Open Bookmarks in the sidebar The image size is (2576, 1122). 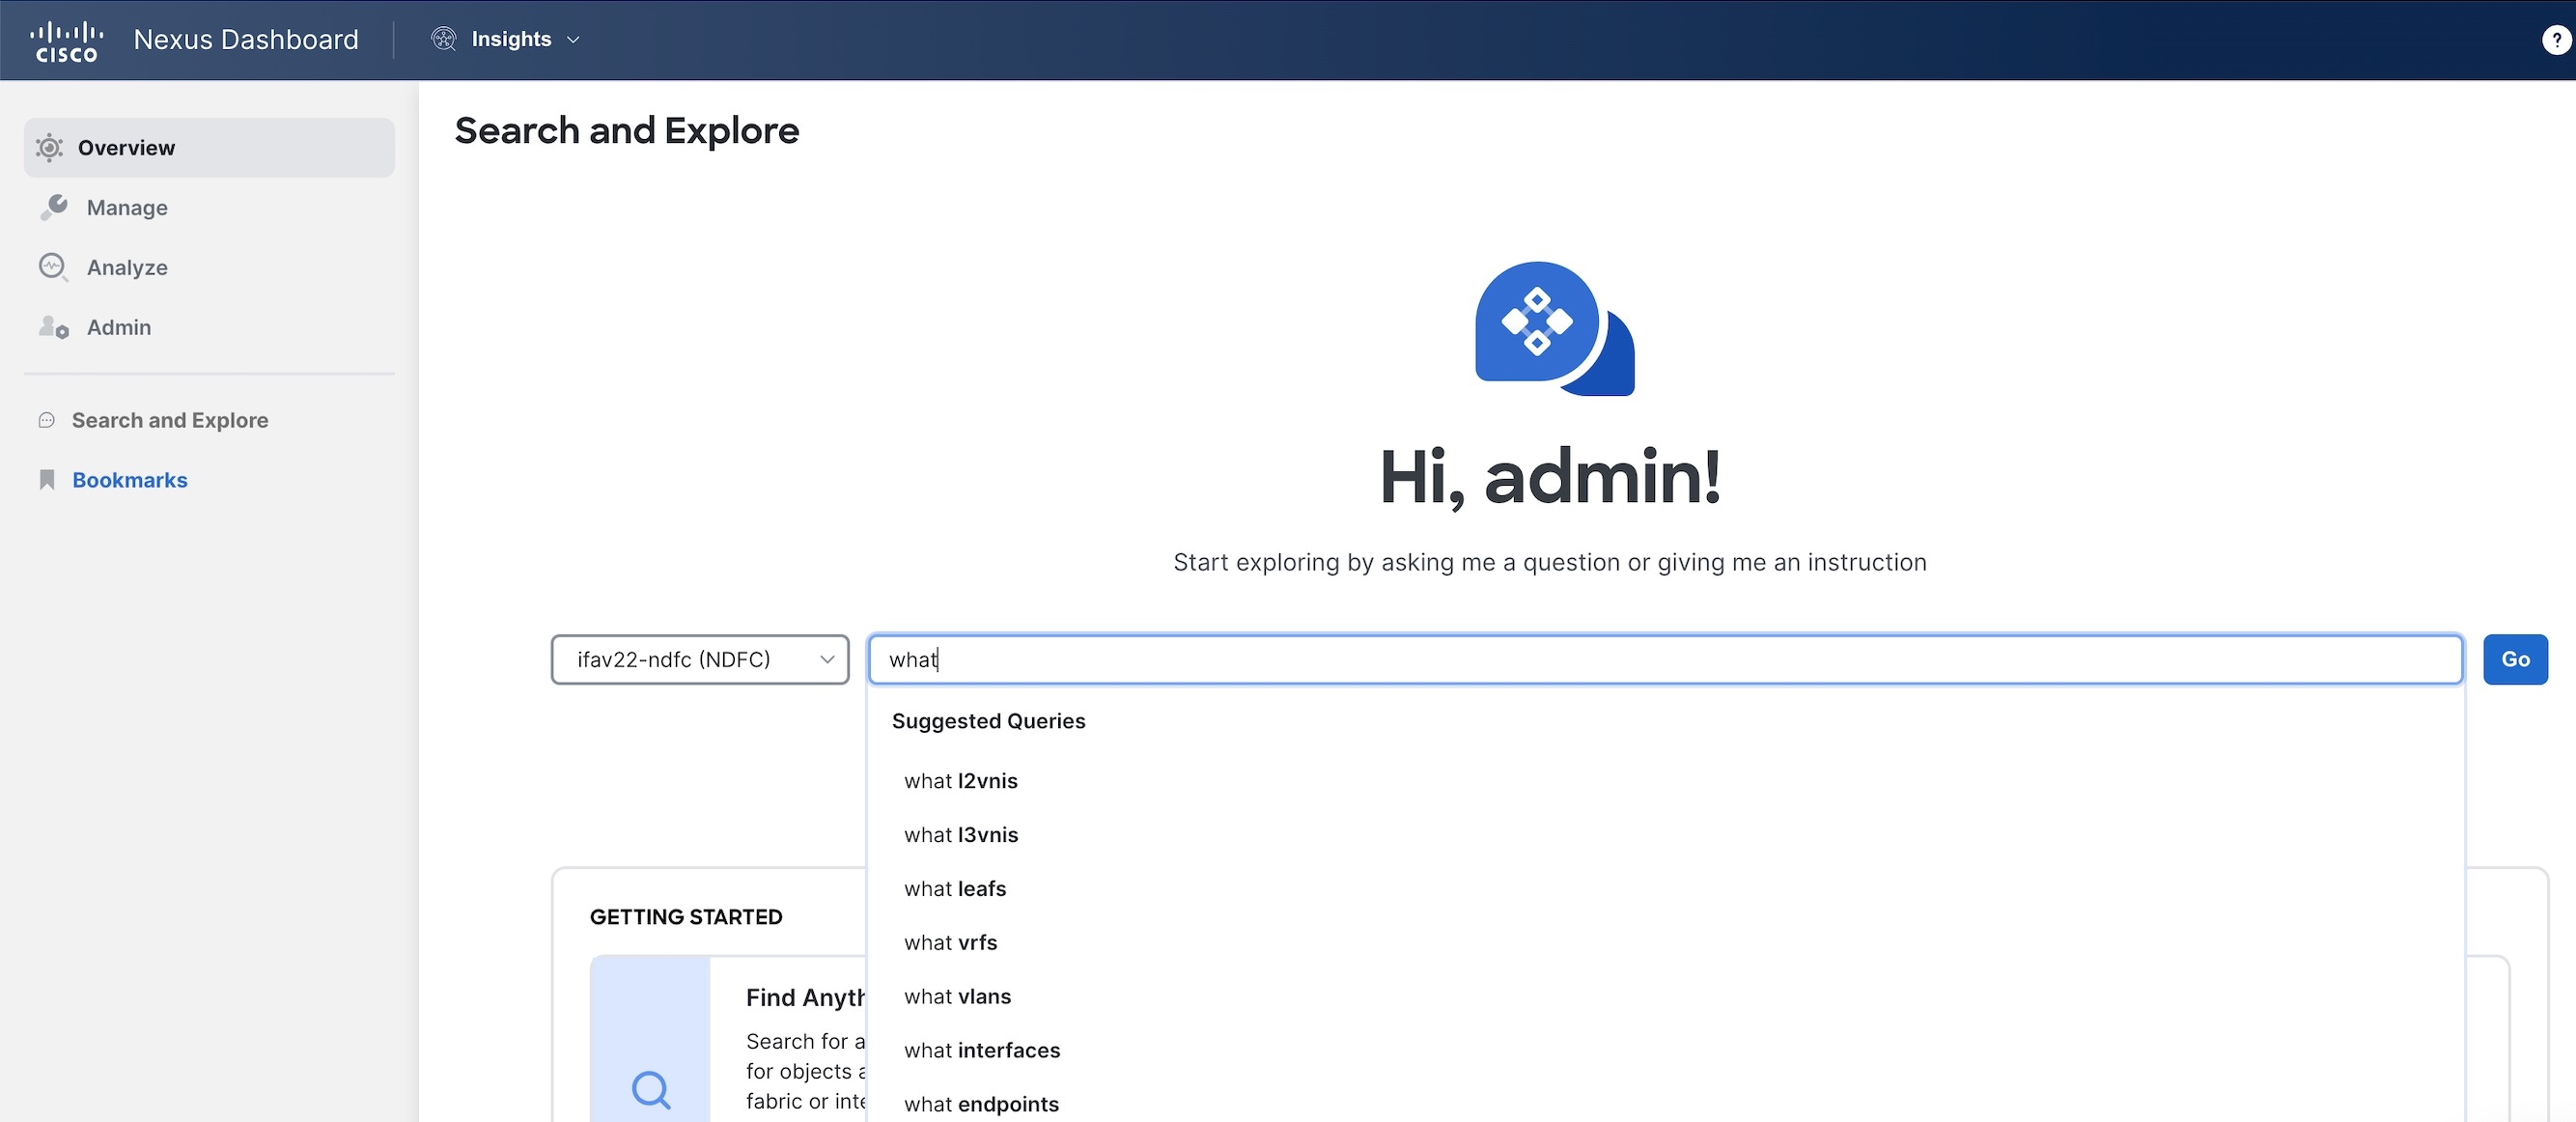130,480
